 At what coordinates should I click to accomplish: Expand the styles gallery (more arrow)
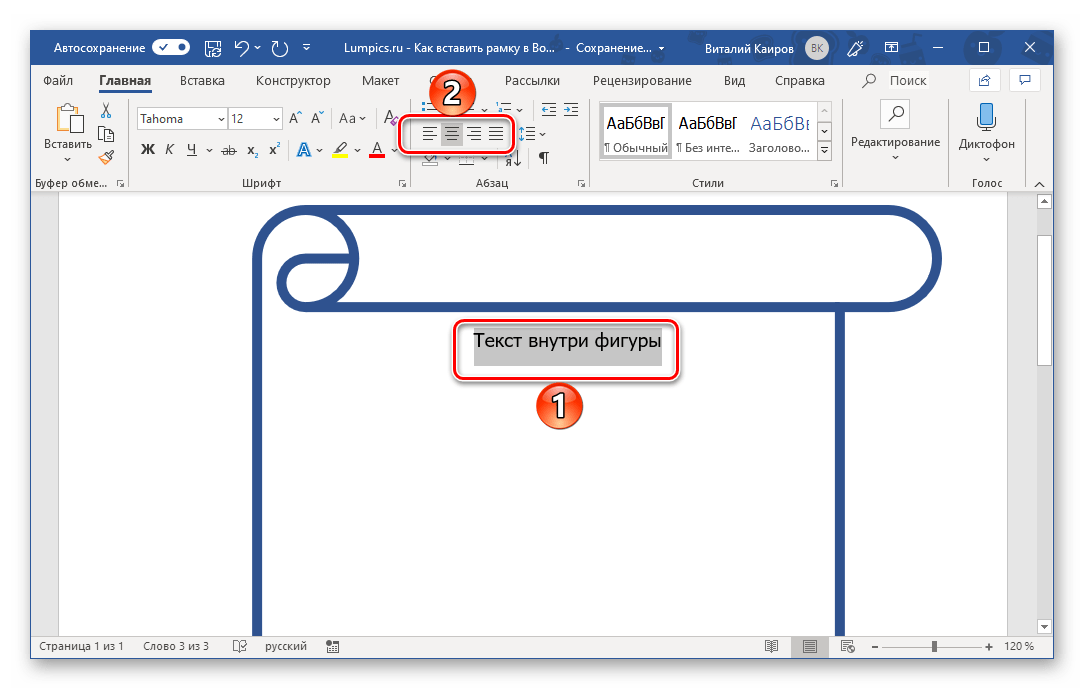click(x=825, y=150)
